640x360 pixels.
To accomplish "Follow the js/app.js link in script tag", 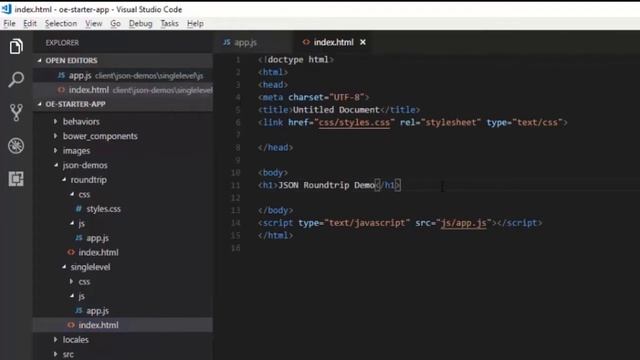I will pos(463,223).
